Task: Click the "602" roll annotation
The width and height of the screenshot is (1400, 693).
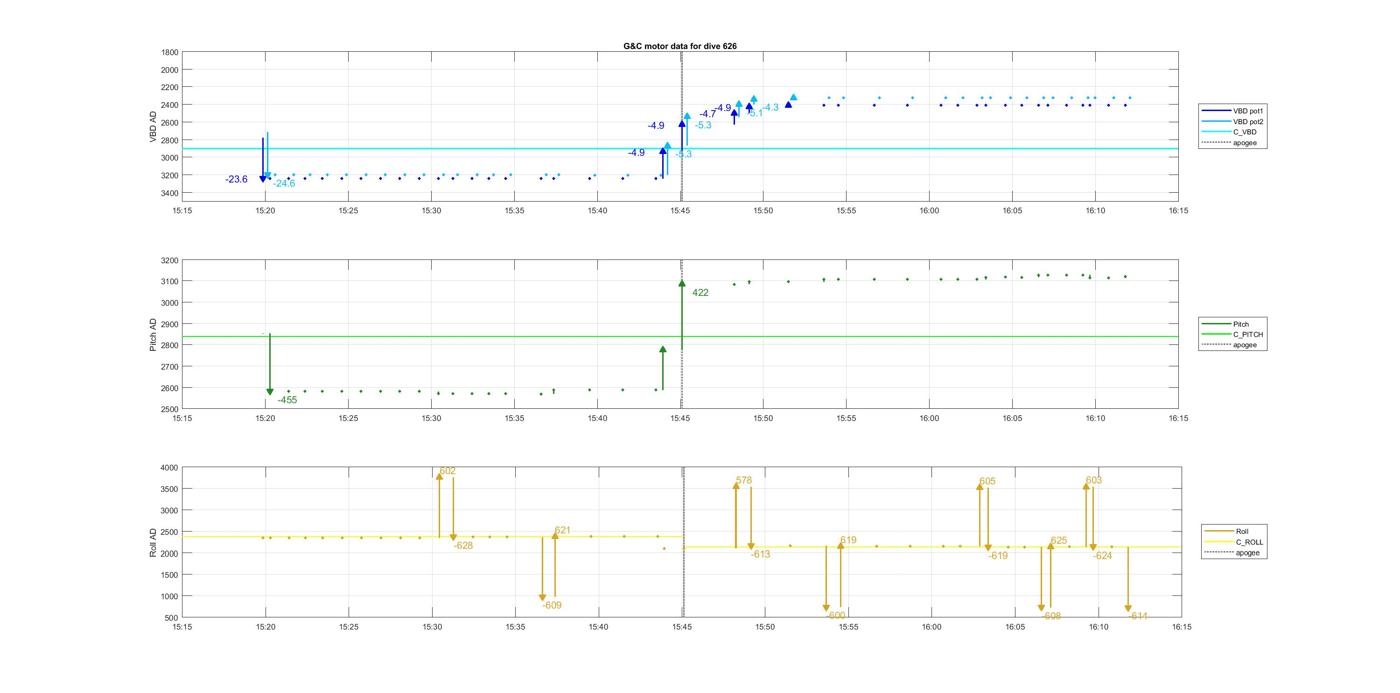Action: 448,471
